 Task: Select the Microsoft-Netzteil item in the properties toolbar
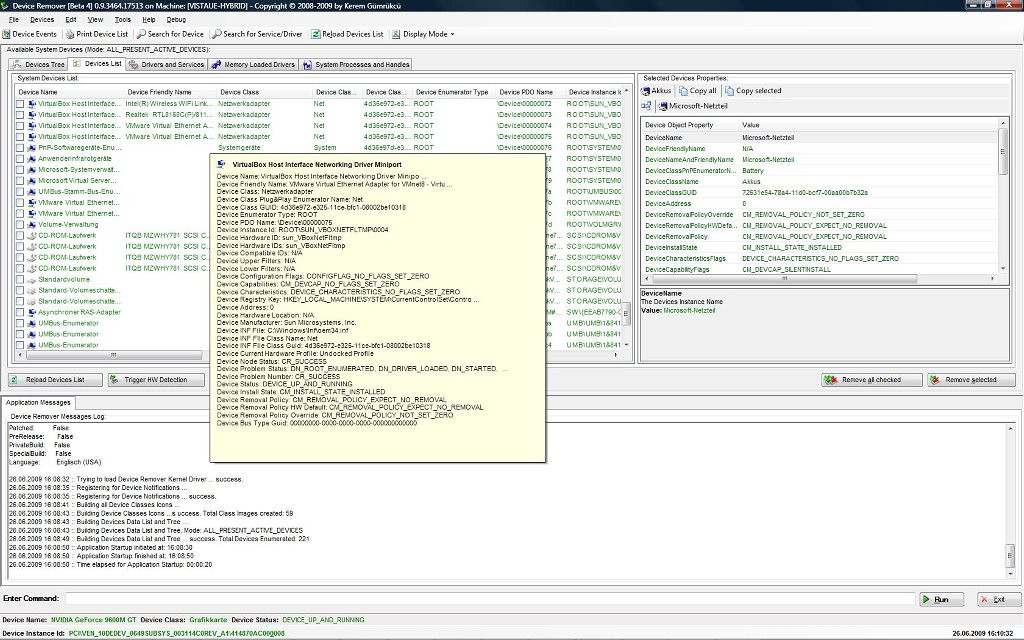tap(693, 106)
